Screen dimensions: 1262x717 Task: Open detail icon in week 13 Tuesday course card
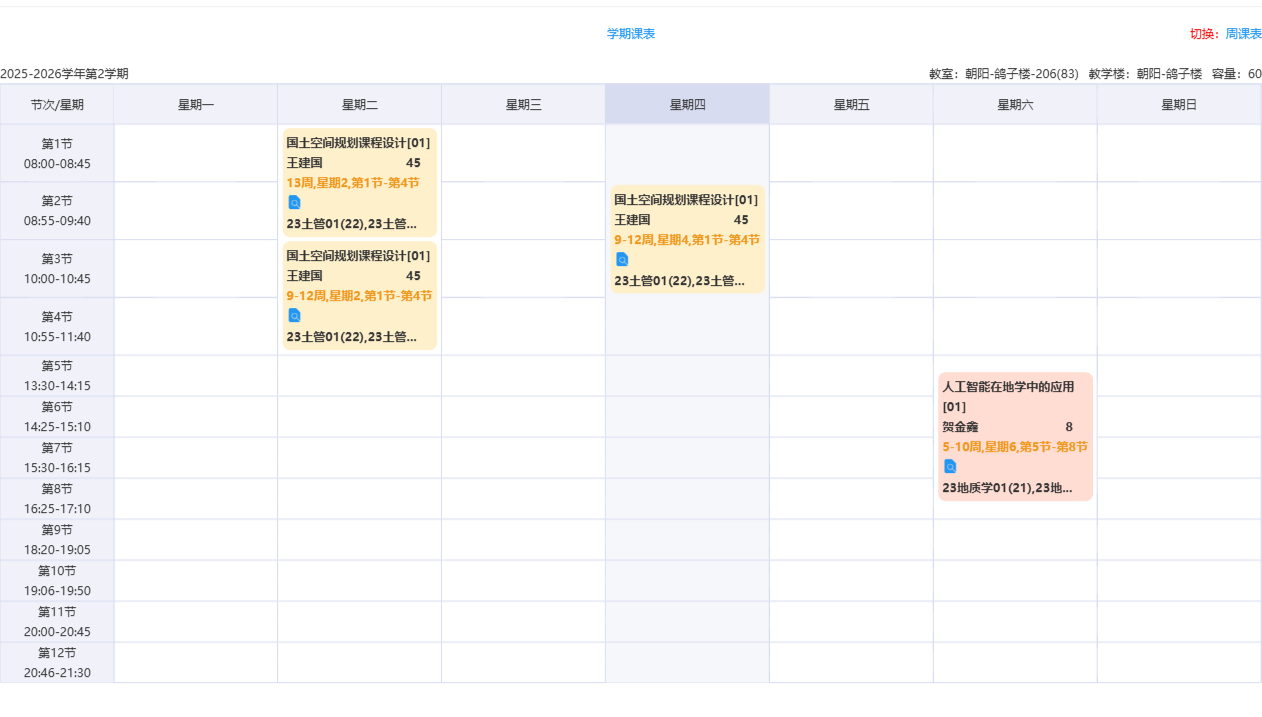[x=294, y=202]
